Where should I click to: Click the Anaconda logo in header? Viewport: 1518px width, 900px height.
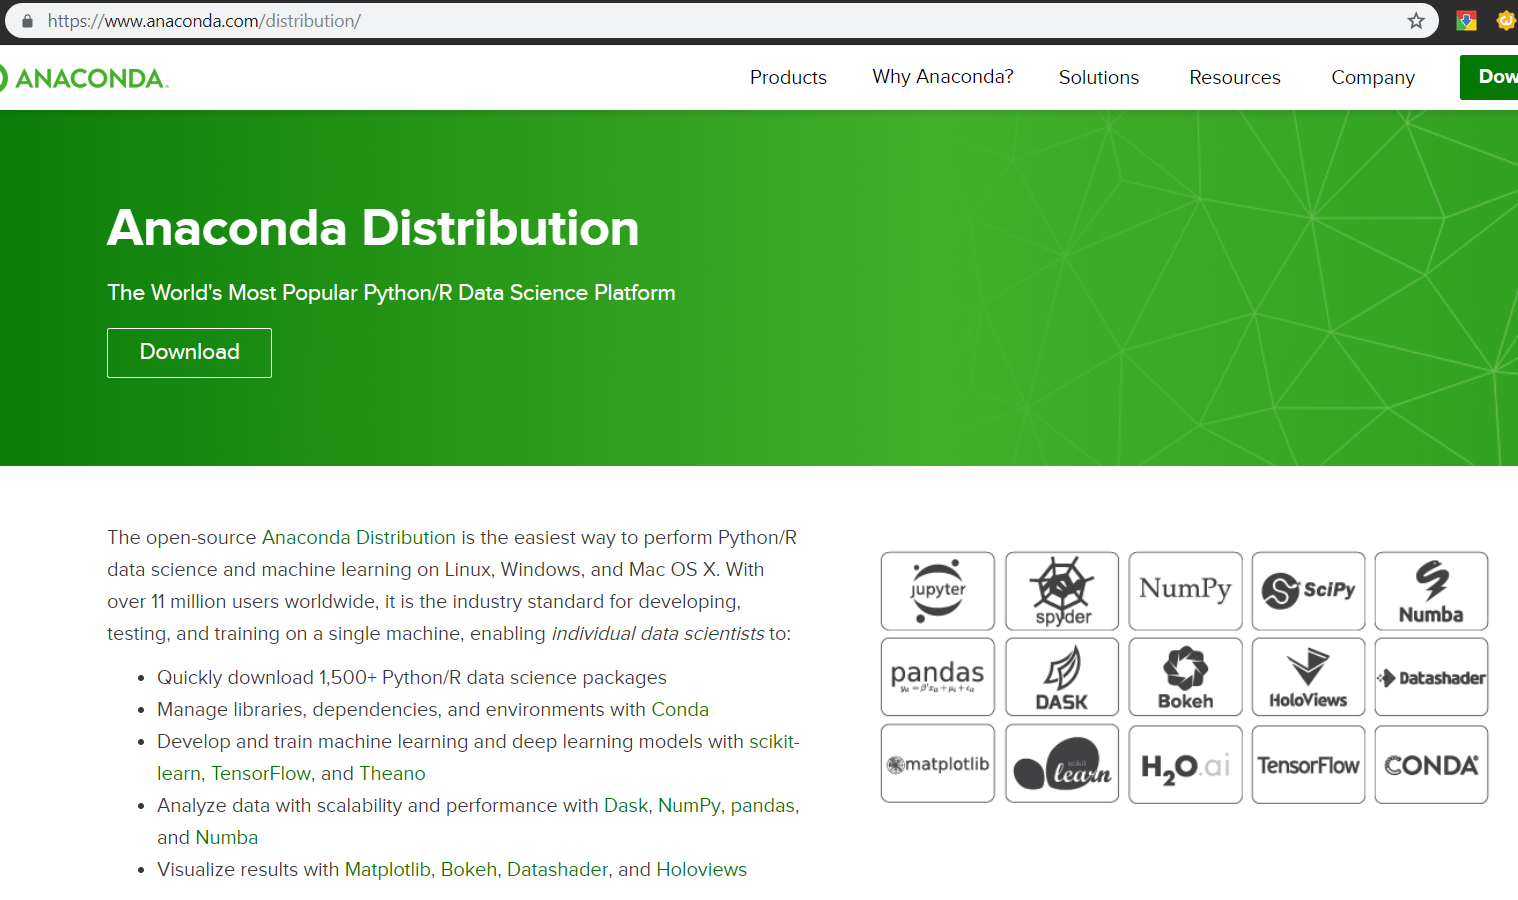coord(84,78)
